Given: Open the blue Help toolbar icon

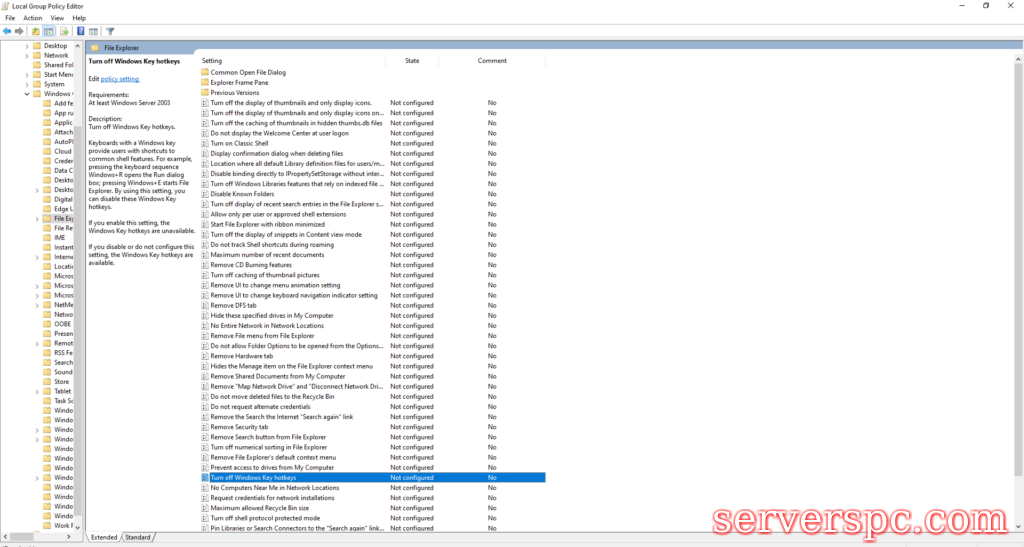Looking at the screenshot, I should click(x=80, y=31).
